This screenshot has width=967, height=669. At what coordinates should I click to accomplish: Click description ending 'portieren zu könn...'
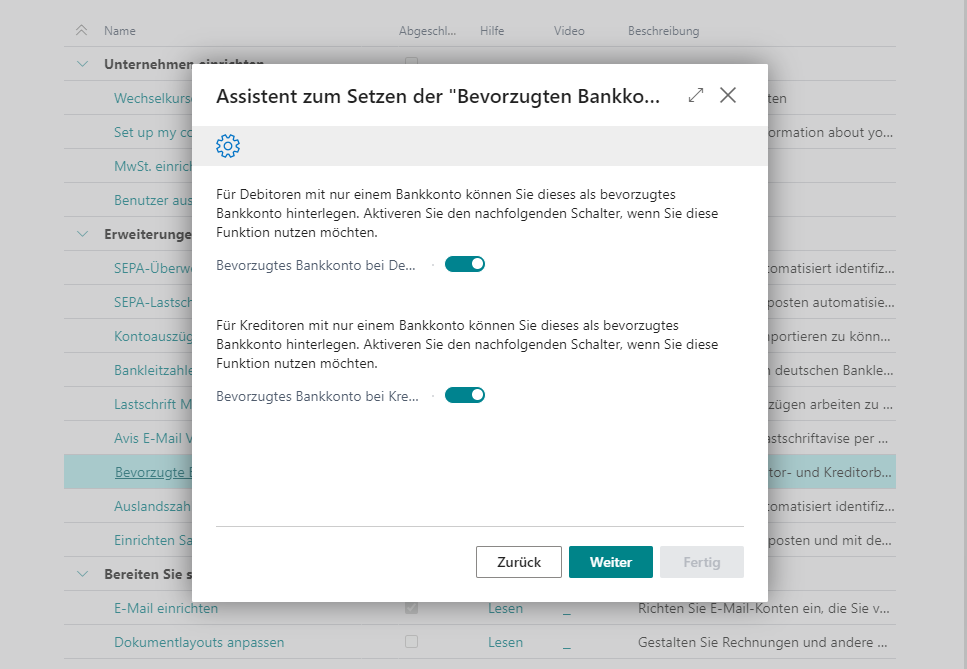tap(829, 336)
